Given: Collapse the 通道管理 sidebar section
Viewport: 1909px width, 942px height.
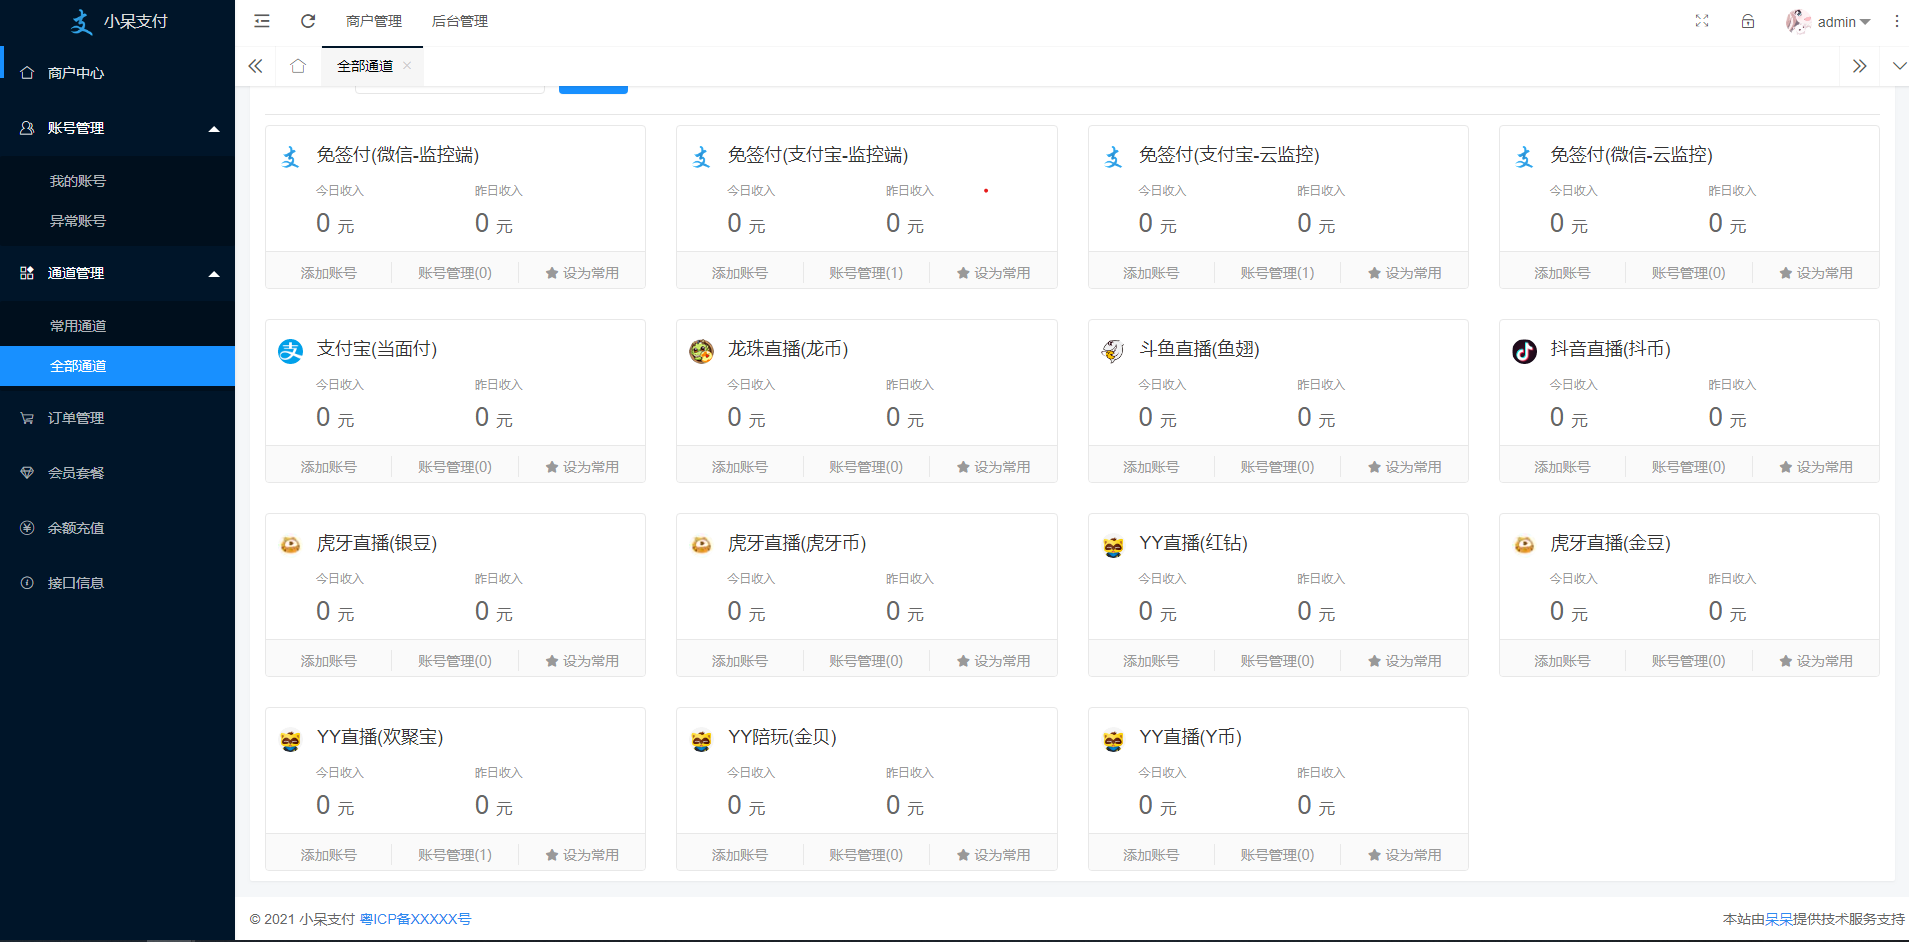Looking at the screenshot, I should click(214, 274).
